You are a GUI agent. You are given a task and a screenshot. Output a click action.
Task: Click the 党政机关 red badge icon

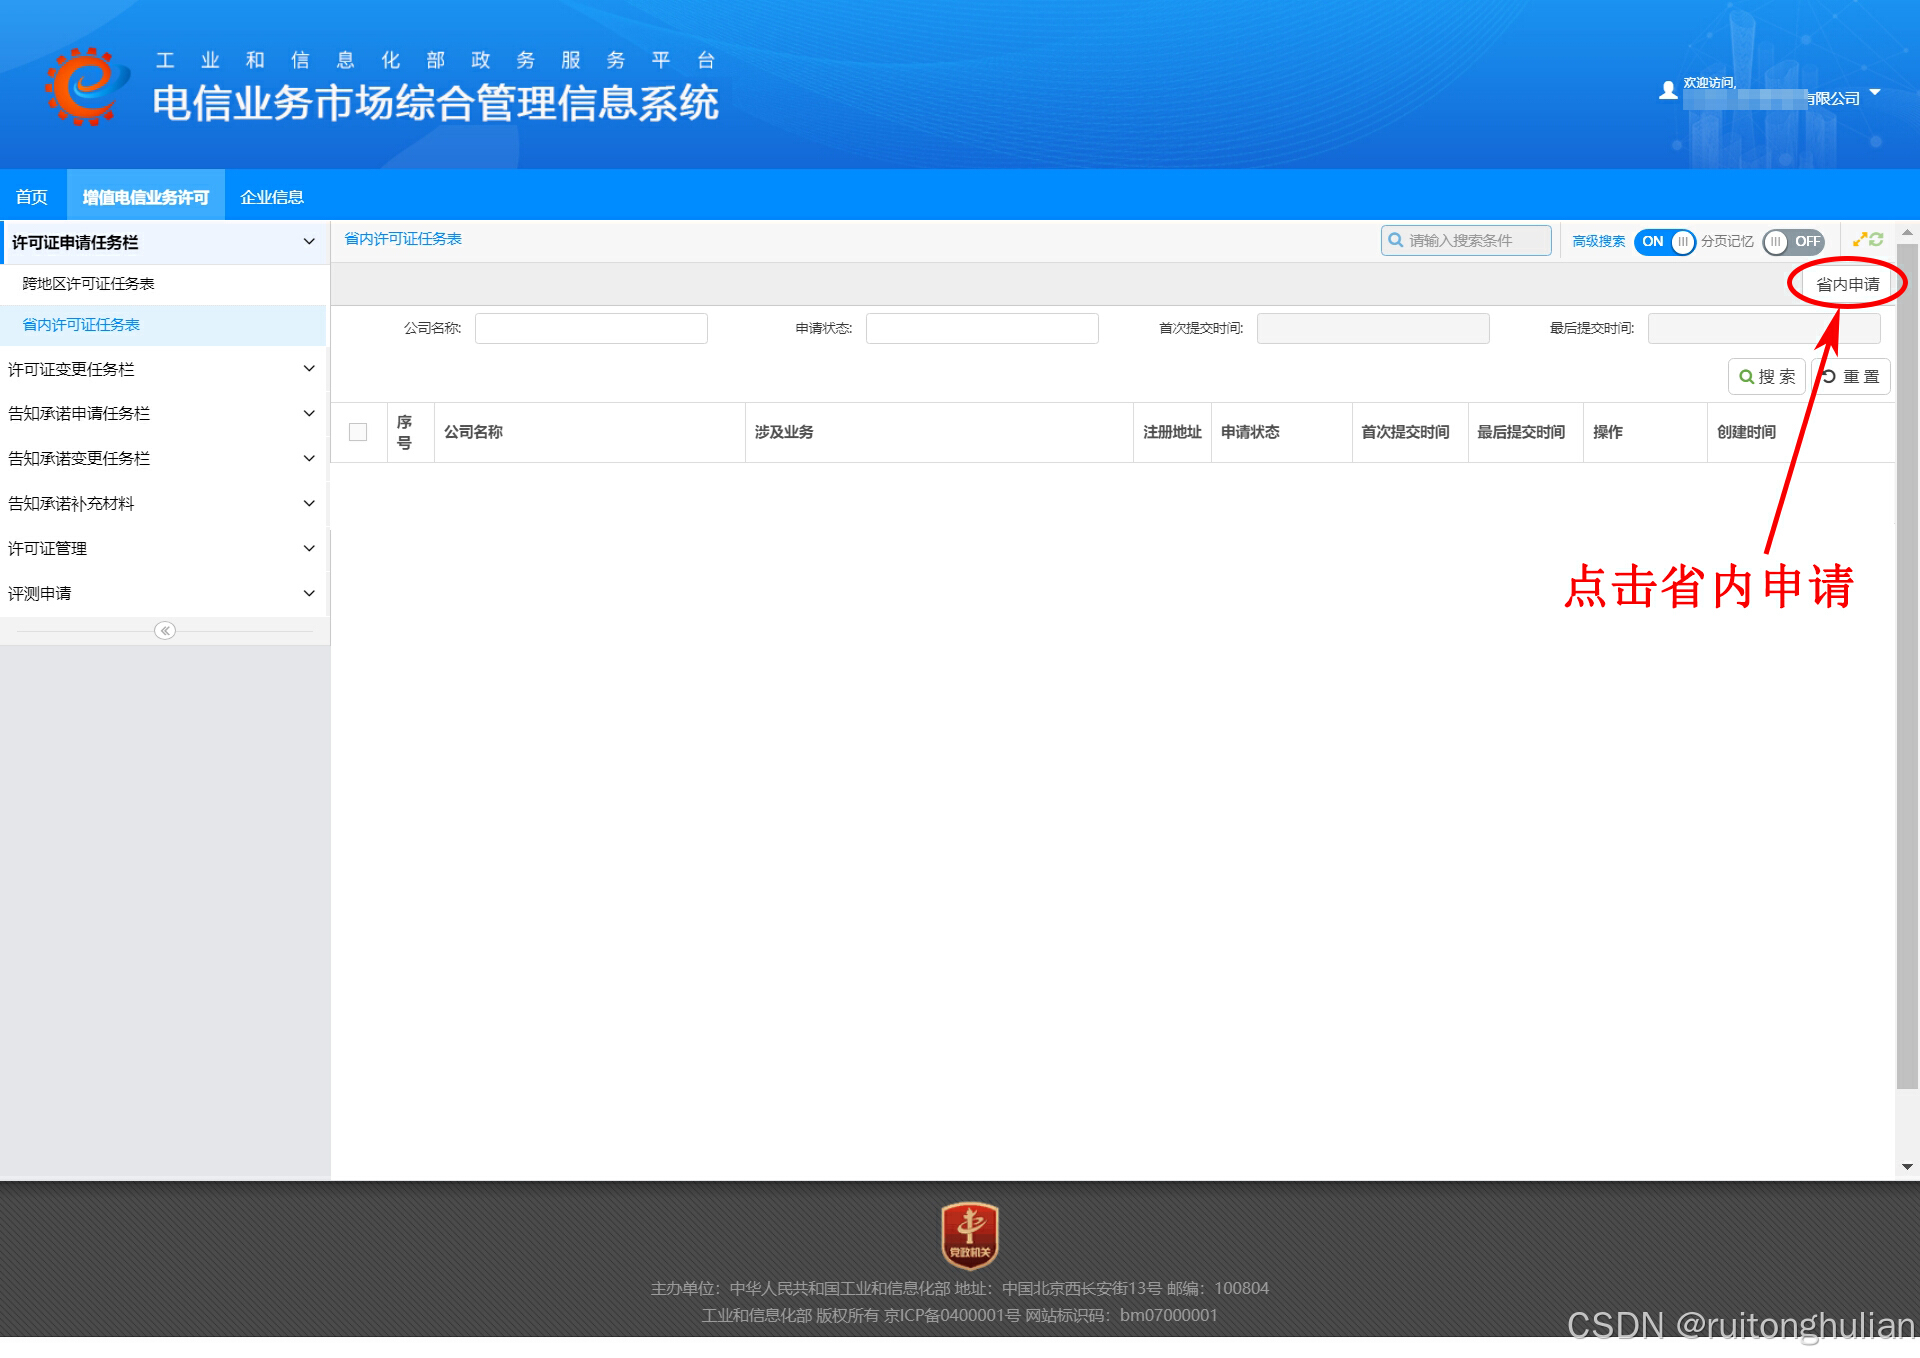coord(969,1235)
